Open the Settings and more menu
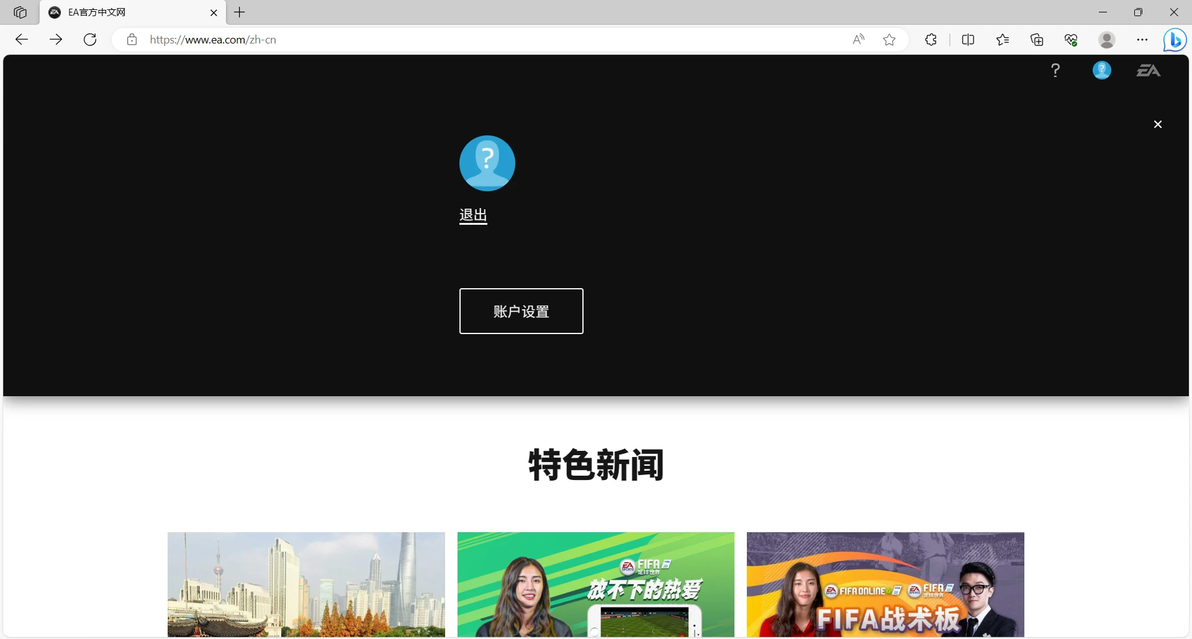The width and height of the screenshot is (1192, 639). pyautogui.click(x=1142, y=40)
